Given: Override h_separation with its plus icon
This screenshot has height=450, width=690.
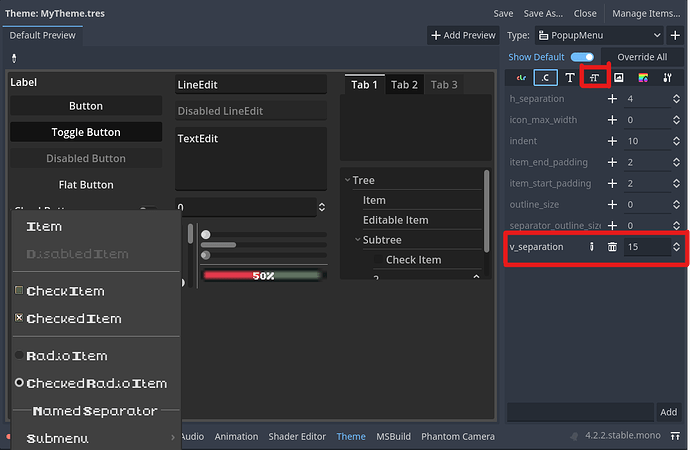Looking at the screenshot, I should (x=612, y=99).
